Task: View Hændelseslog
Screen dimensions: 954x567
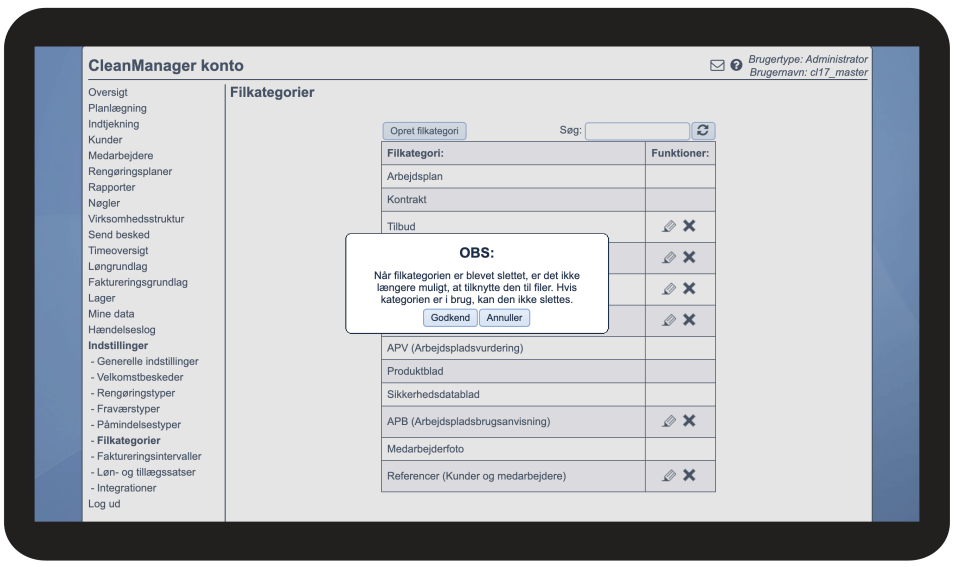Action: pyautogui.click(x=122, y=330)
